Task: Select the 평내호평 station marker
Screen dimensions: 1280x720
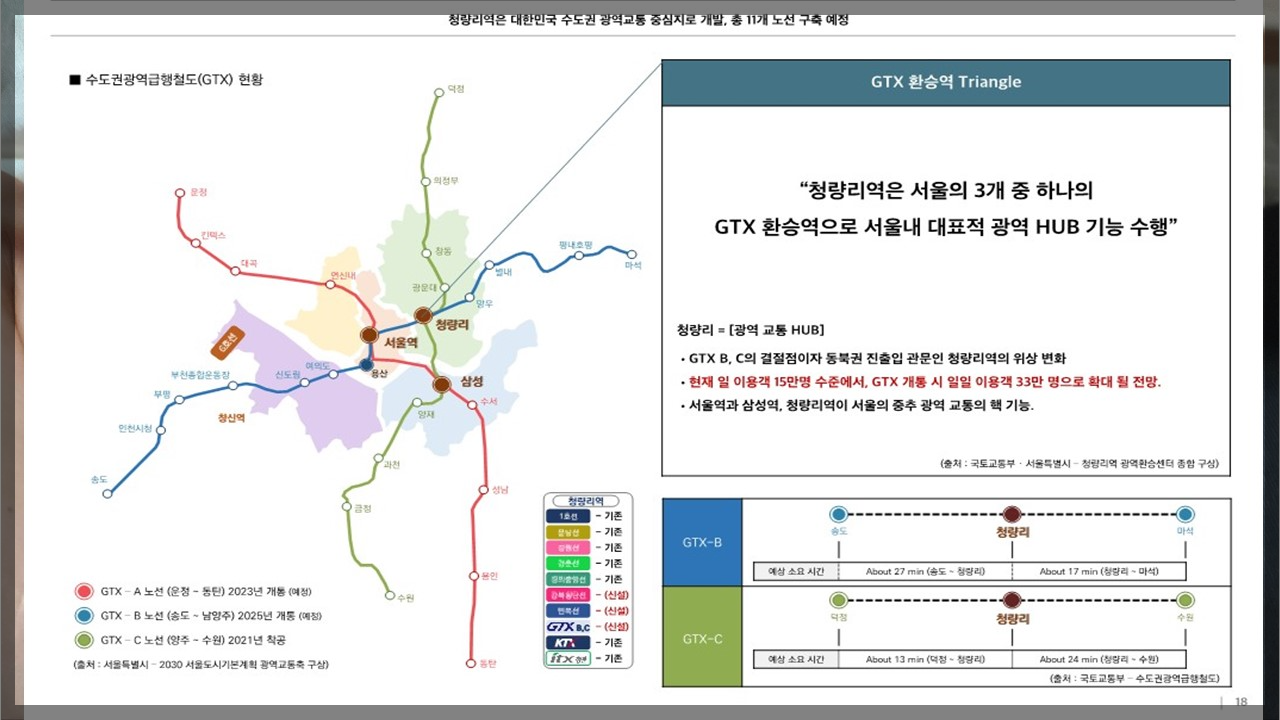Action: tap(578, 255)
